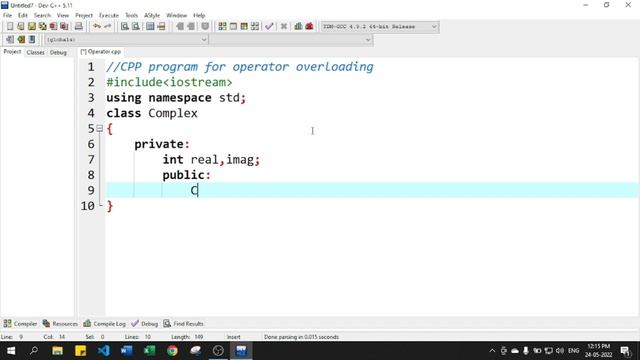Expand the (globals) scope dropdown
Screen dimensions: 640x360
[127, 40]
